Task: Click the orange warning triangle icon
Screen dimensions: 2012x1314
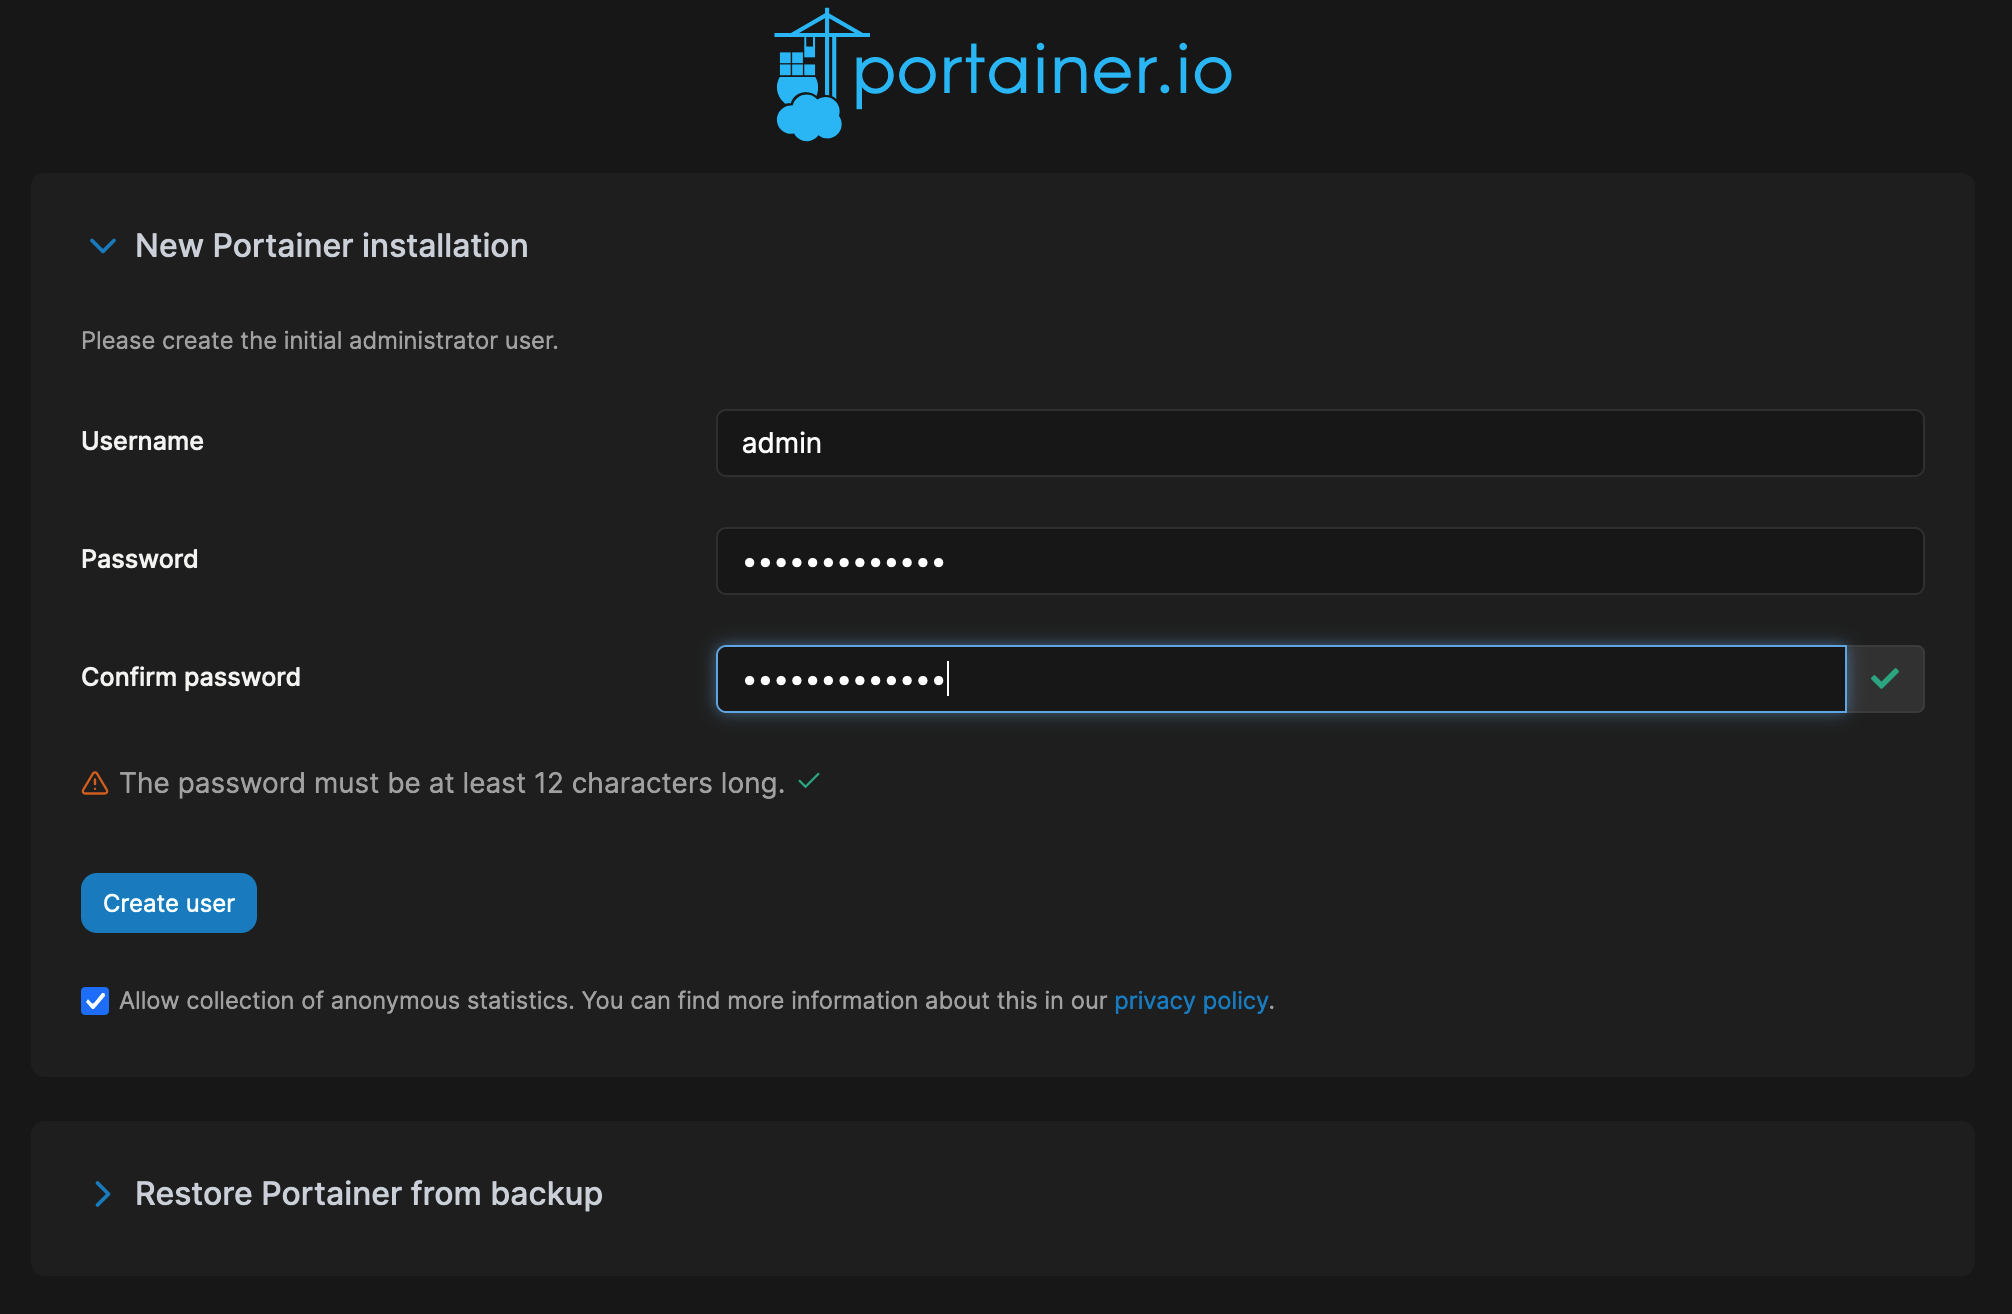Action: (95, 783)
